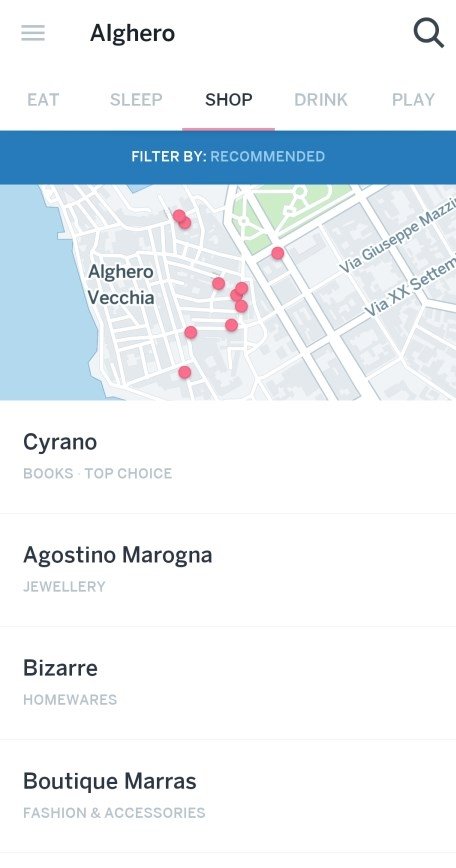Viewport: 456px width, 868px height.
Task: View the Bizarre homewares listing
Action: pos(228,683)
